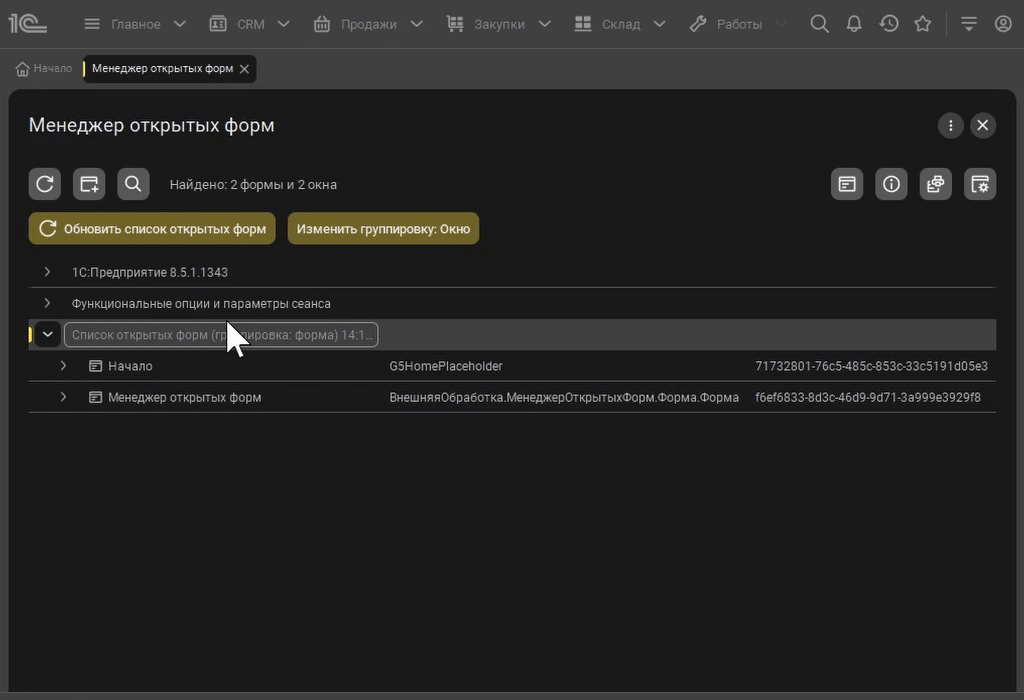Select UUID 71732801-76c5-485c-853c-33c5191d05e3

tap(872, 366)
